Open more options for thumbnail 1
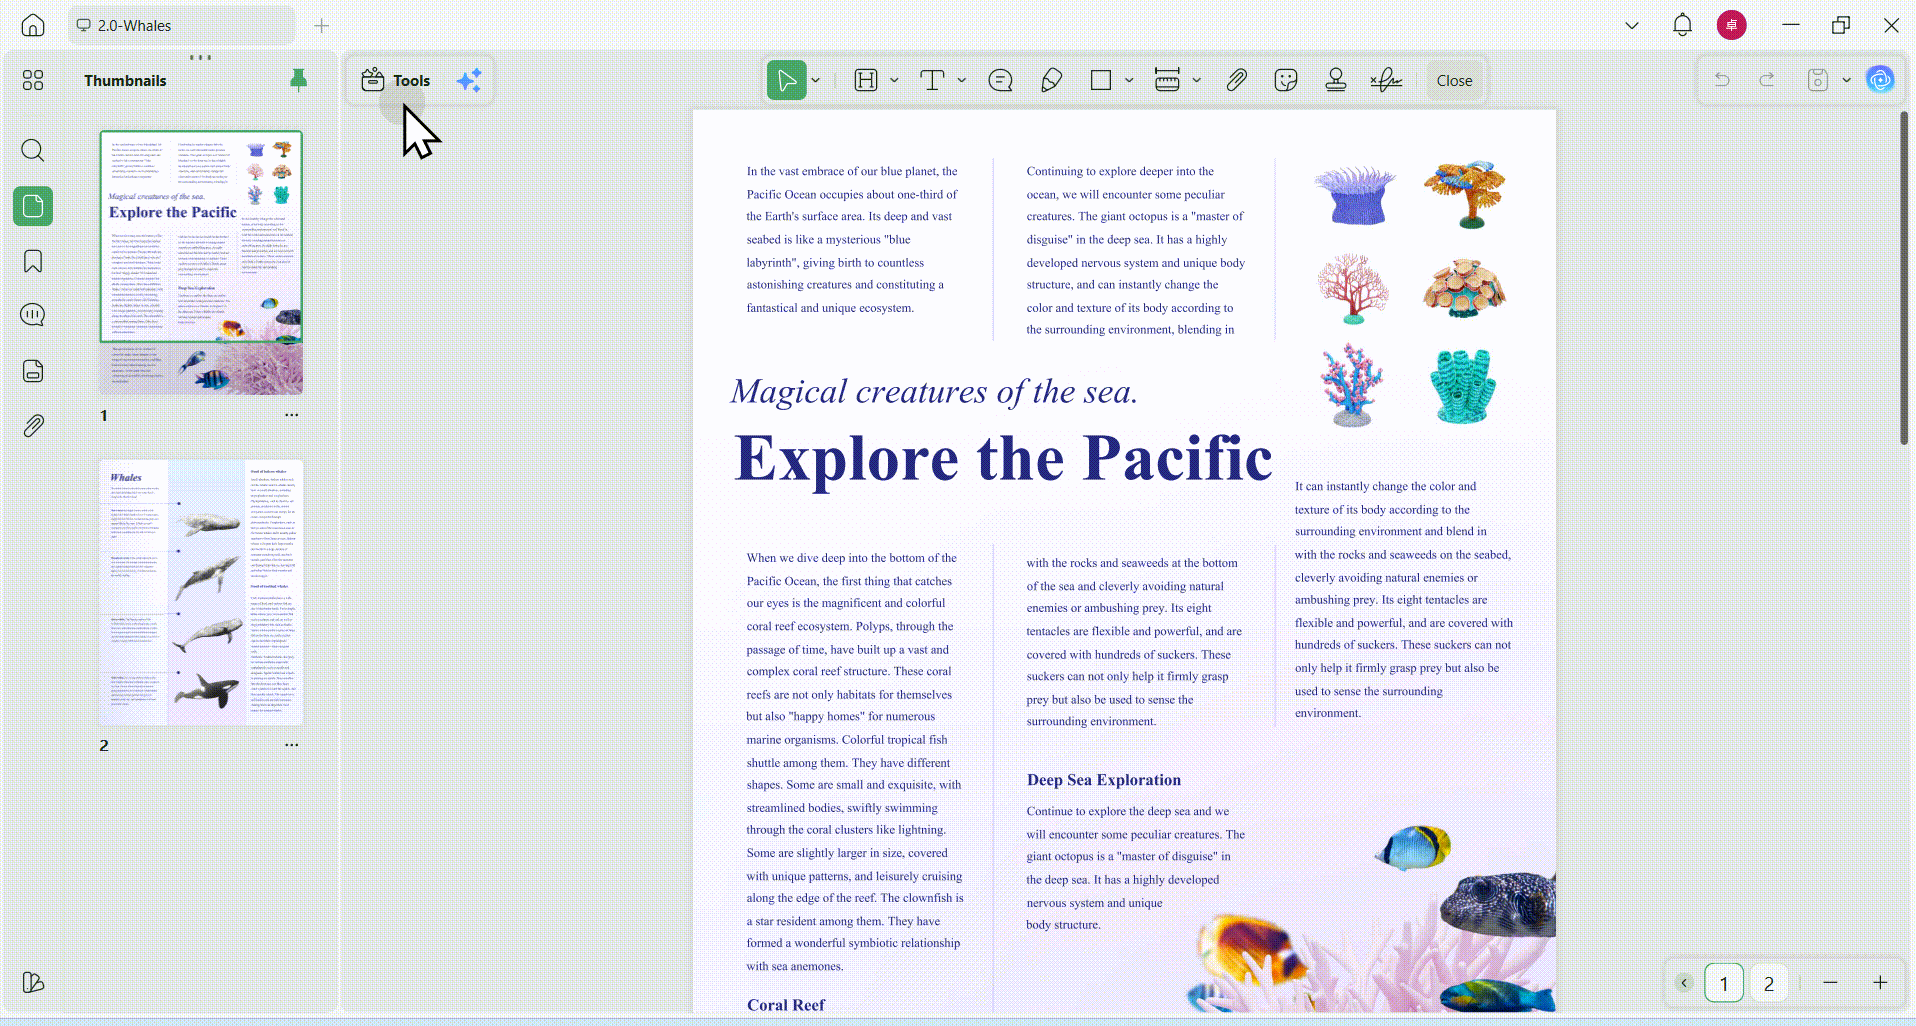Screen dimensions: 1916x1026 [291, 415]
